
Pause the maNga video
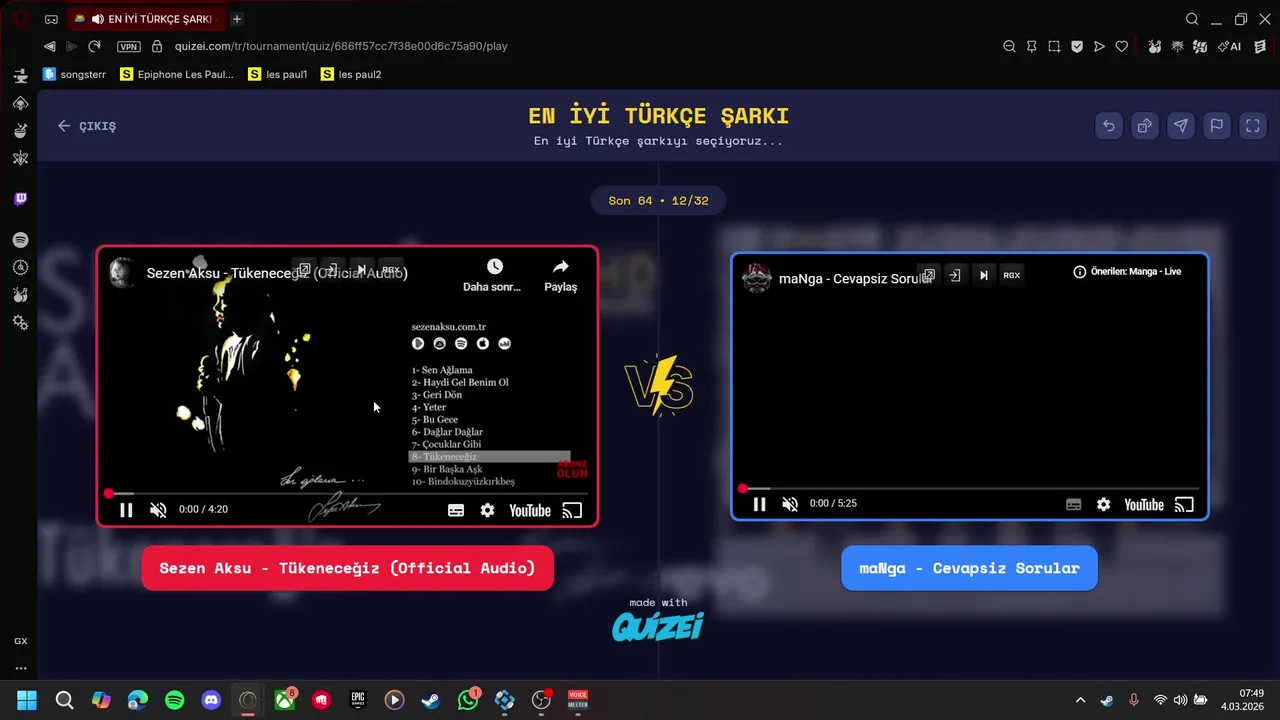tap(759, 504)
